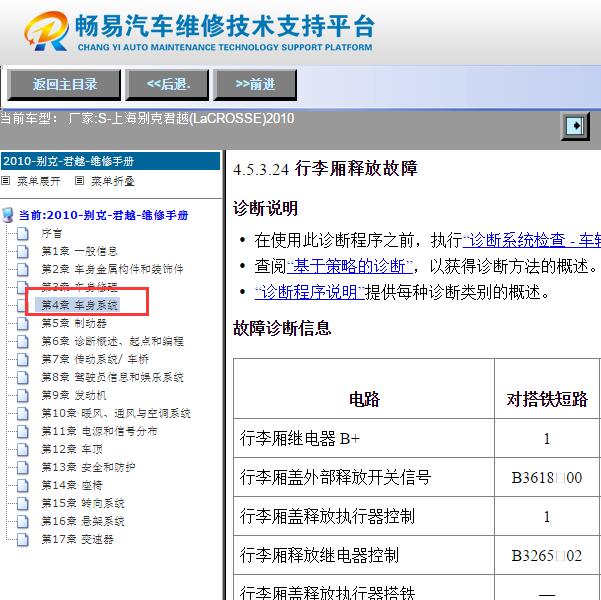Open 第6章 诊断概述、起点和编程

coord(112,341)
